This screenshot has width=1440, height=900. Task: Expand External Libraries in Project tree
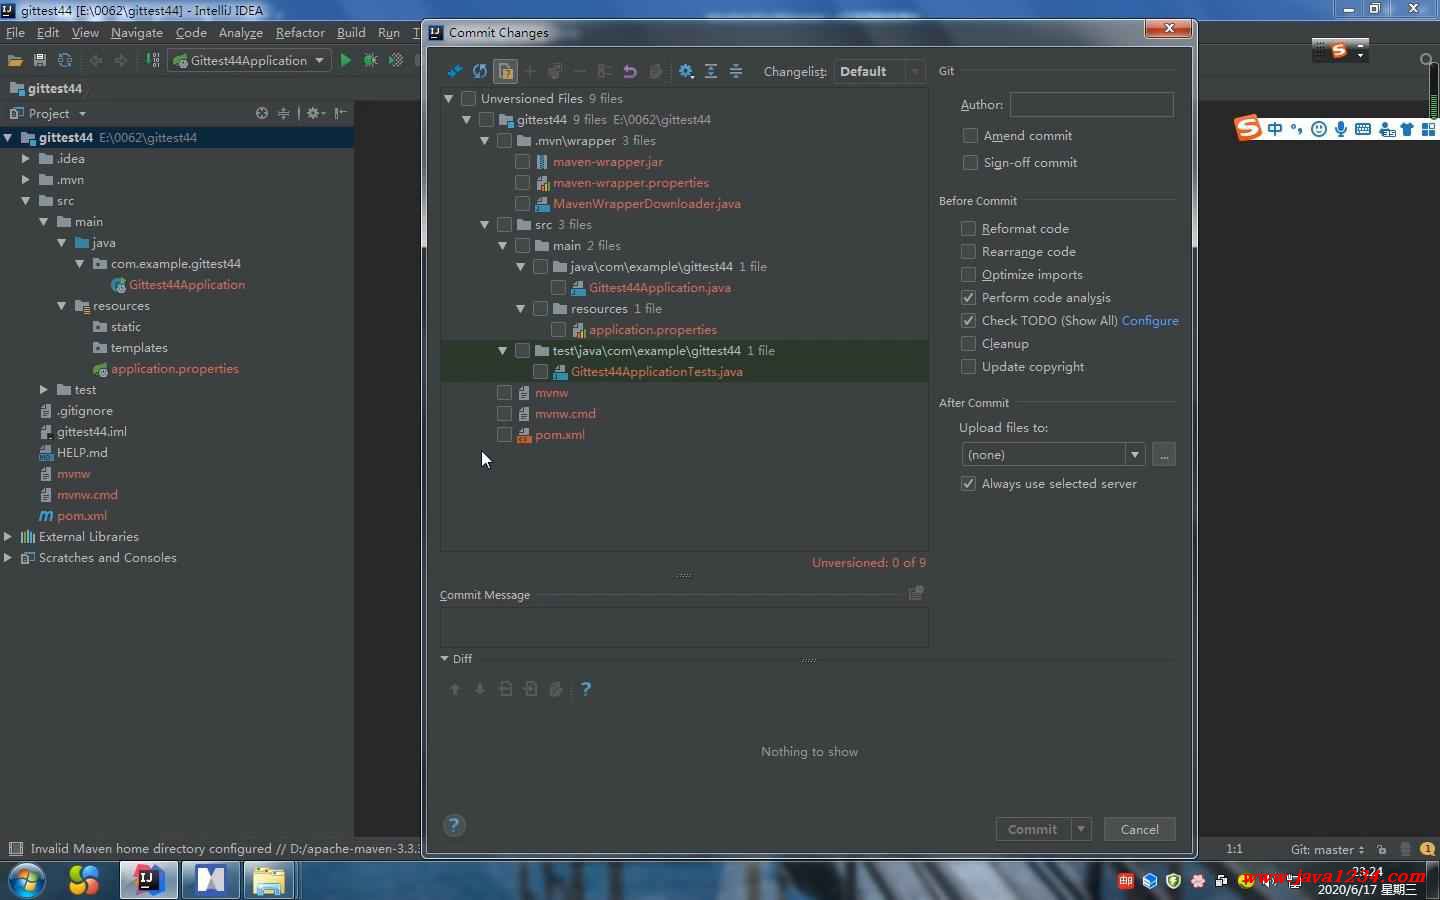(x=8, y=536)
